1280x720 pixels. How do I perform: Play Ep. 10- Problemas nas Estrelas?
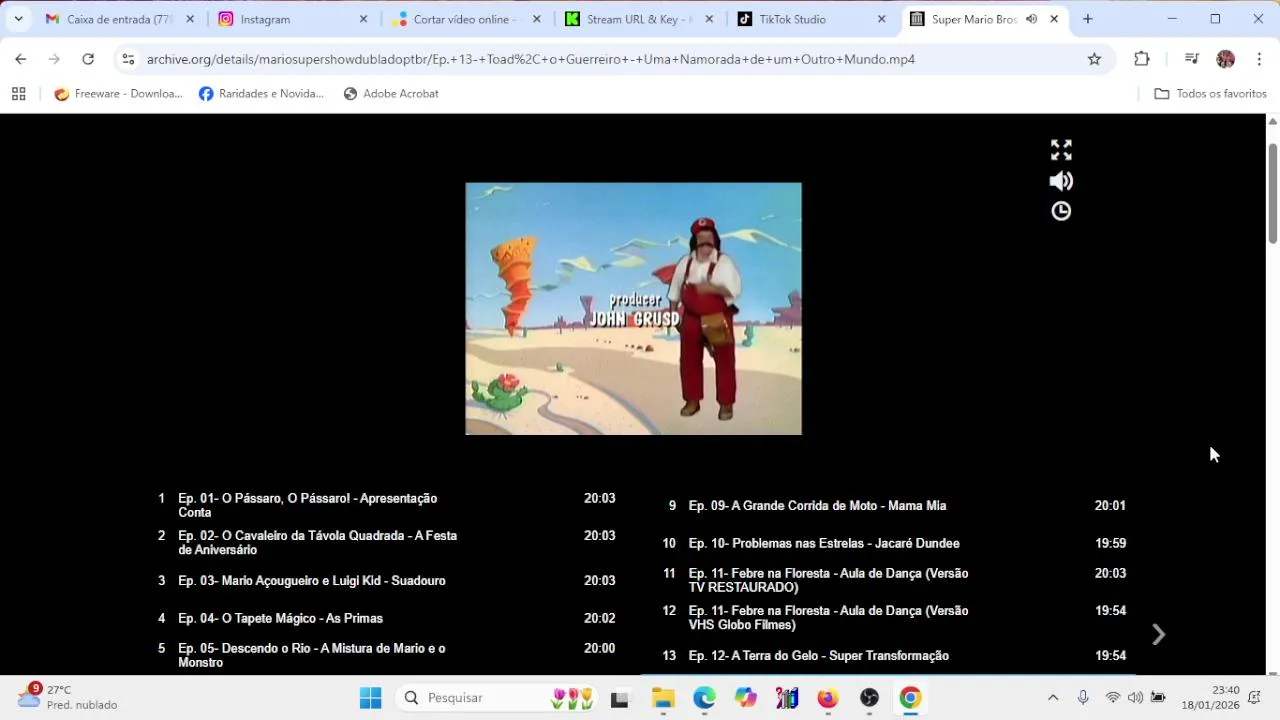[x=897, y=543]
